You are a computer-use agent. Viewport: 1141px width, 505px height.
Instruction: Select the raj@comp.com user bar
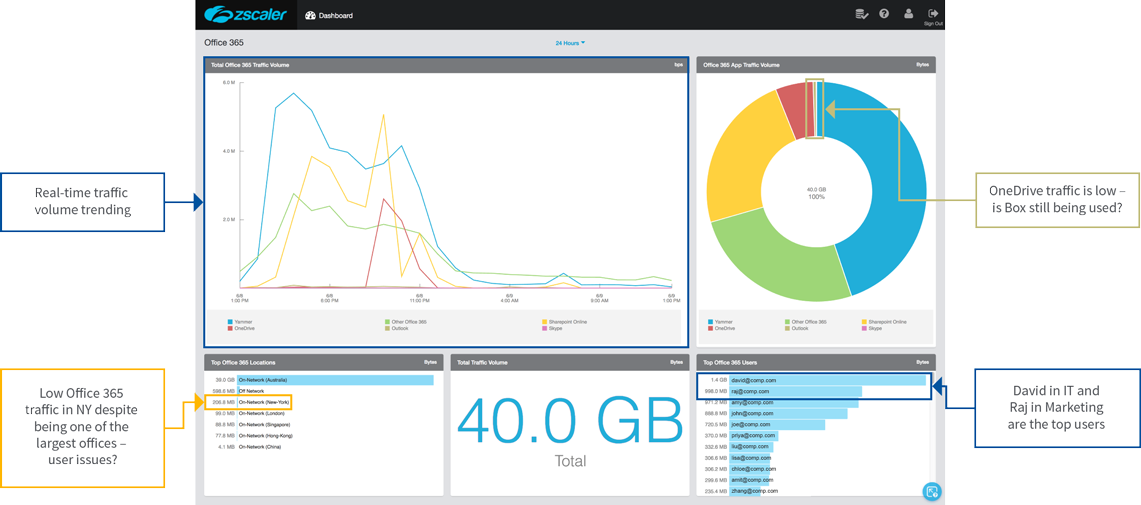coord(796,391)
